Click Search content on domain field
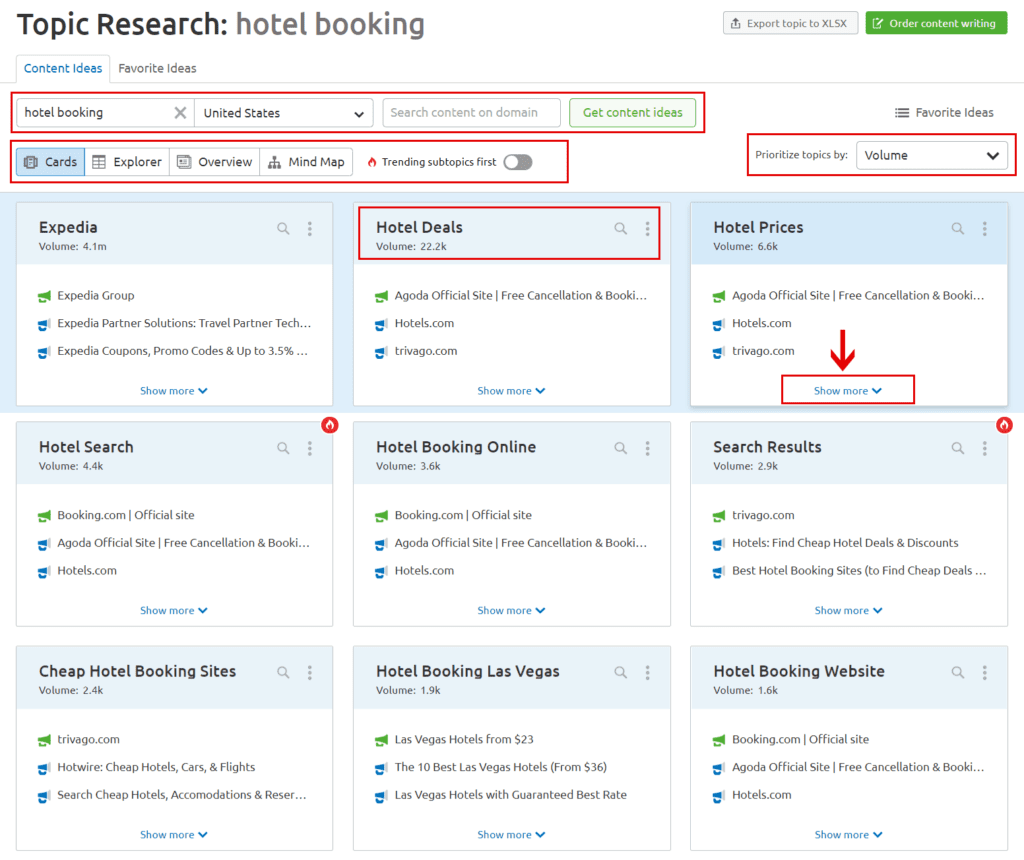 click(471, 112)
